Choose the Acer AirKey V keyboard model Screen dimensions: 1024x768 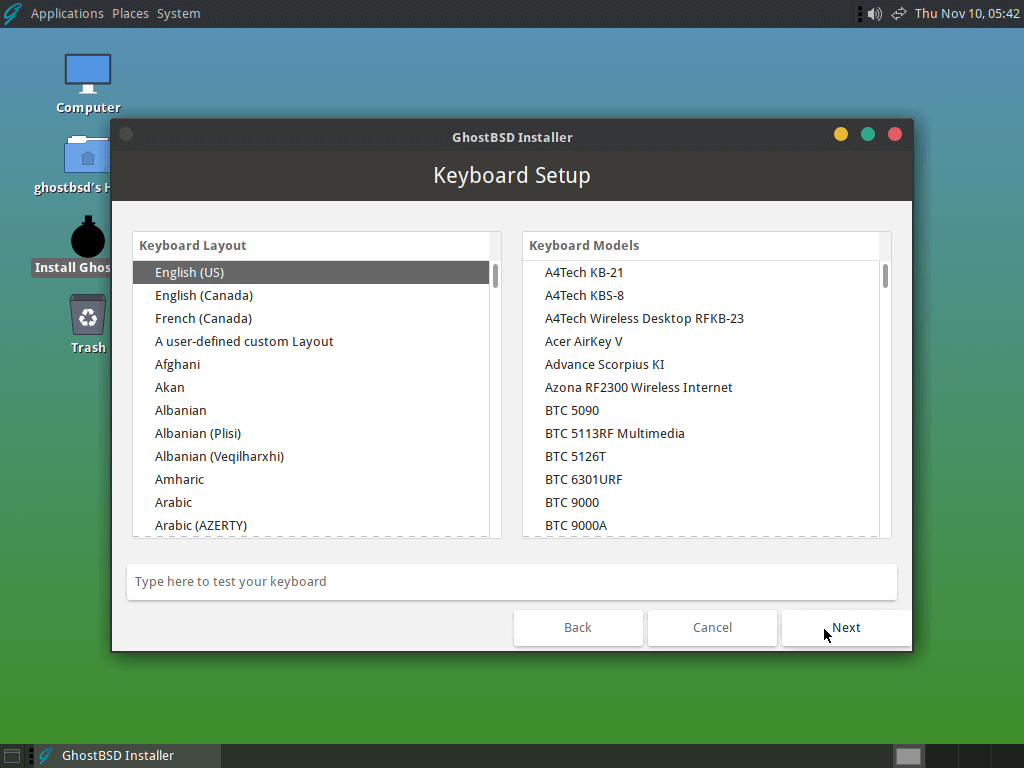[583, 342]
